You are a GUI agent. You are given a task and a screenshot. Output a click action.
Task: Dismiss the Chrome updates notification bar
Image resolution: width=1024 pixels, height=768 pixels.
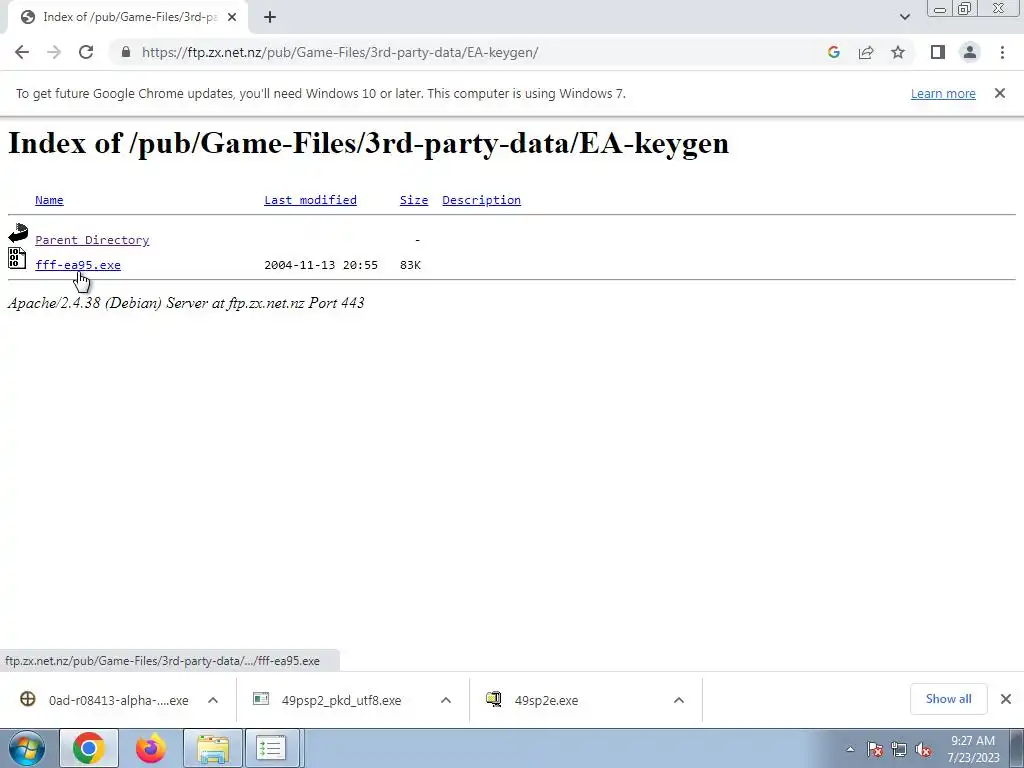[1000, 93]
